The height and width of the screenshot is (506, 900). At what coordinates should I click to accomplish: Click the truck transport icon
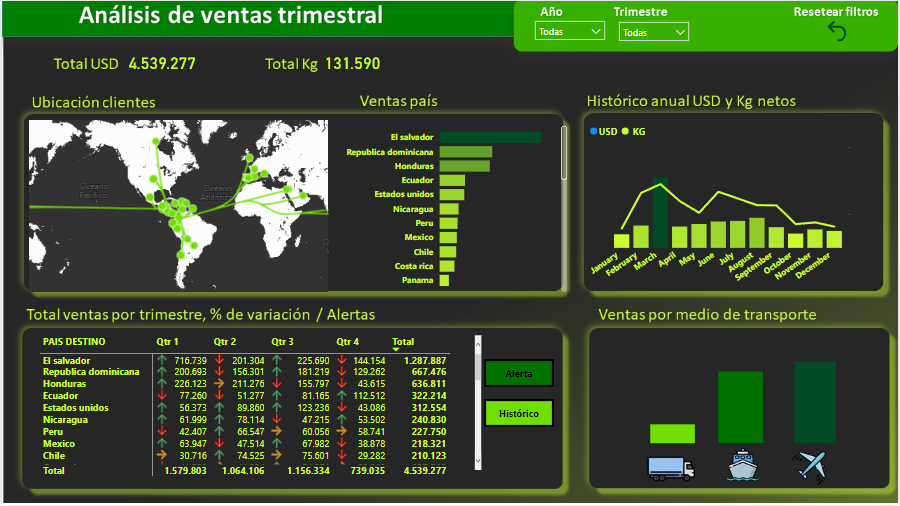pyautogui.click(x=671, y=468)
